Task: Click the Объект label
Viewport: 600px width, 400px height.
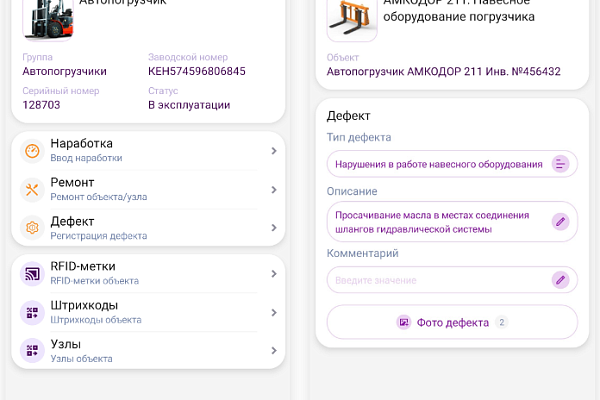Action: click(342, 57)
